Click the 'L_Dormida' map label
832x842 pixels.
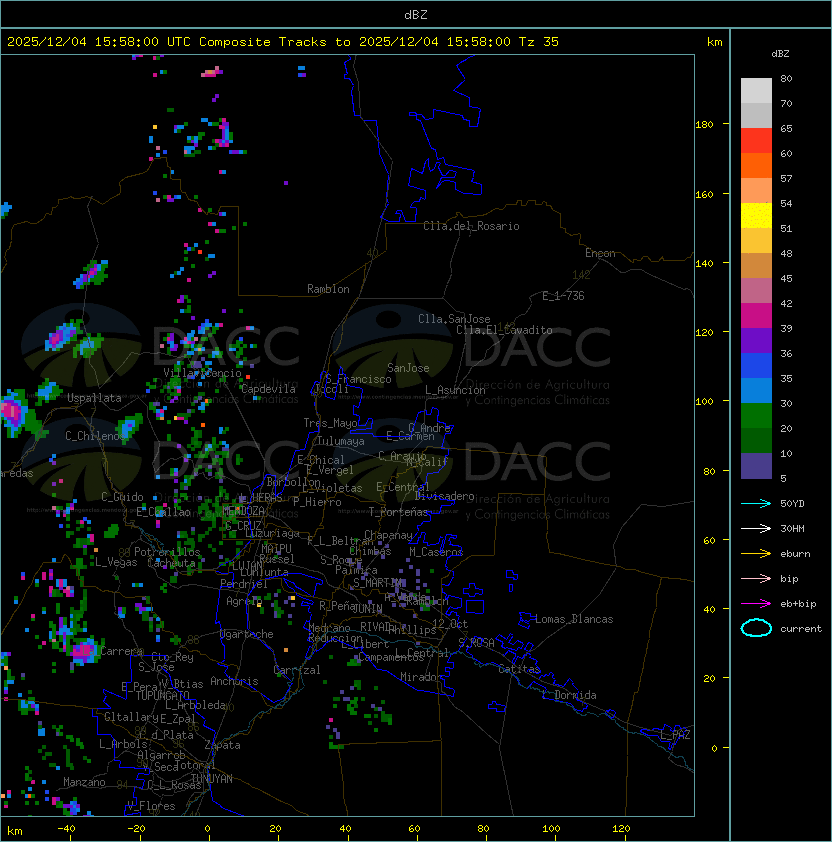[569, 695]
